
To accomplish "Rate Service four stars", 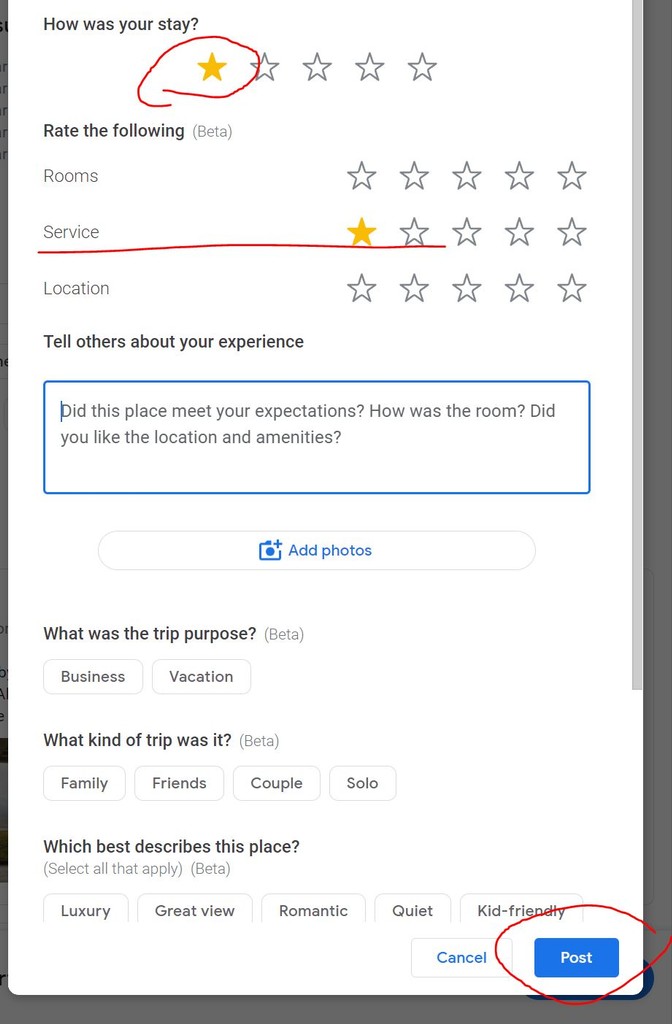I will pos(519,232).
